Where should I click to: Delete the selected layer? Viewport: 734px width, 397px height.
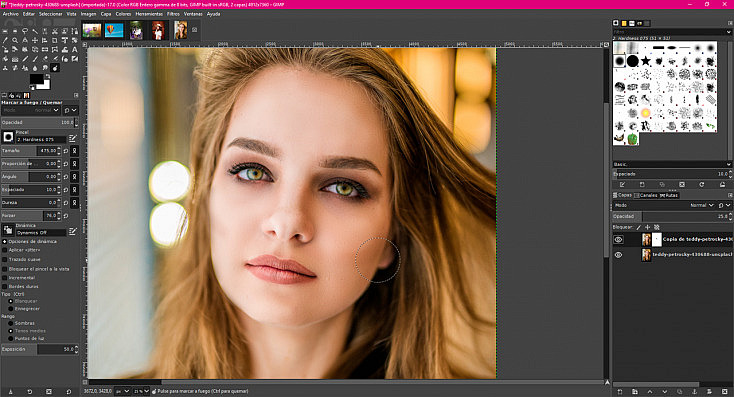724,391
